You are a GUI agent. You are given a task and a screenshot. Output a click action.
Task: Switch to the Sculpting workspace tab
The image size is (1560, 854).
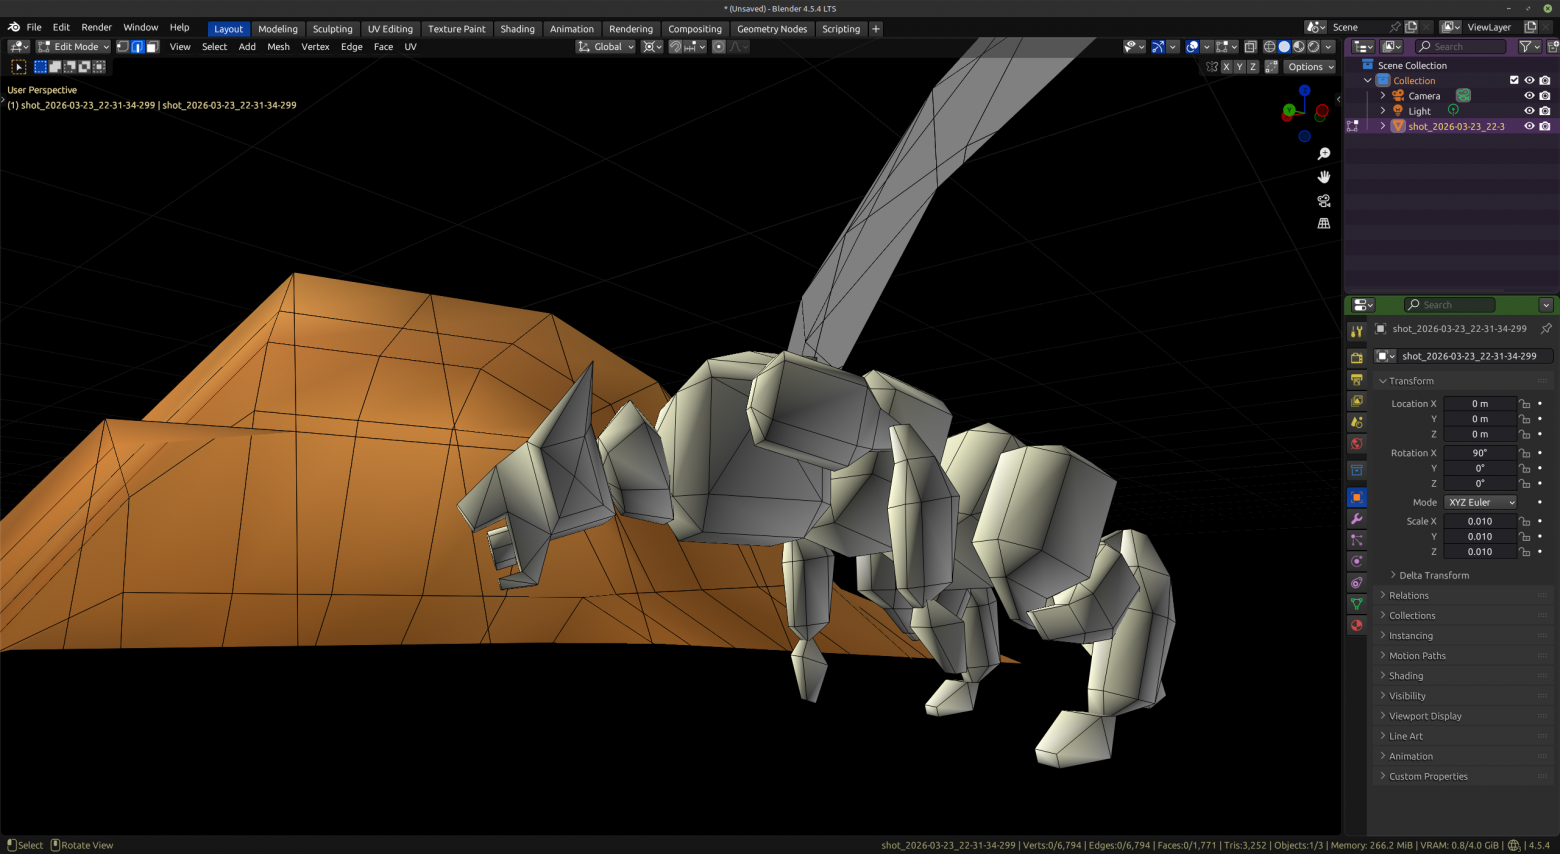click(332, 29)
